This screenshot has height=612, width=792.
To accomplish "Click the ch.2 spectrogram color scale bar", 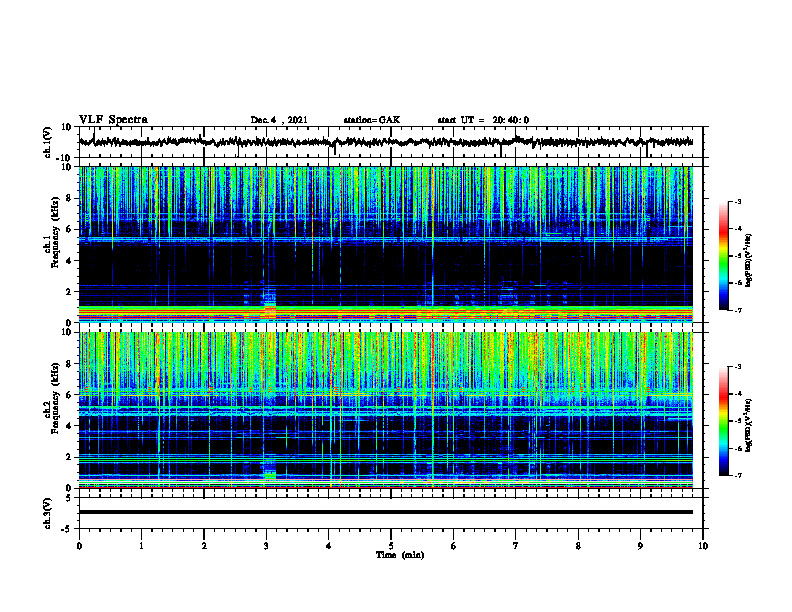I will pos(724,421).
